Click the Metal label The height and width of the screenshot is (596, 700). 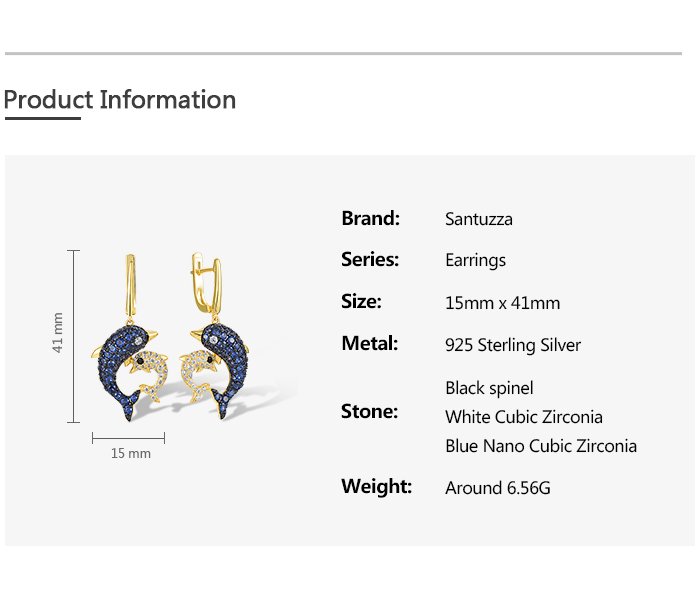[369, 344]
